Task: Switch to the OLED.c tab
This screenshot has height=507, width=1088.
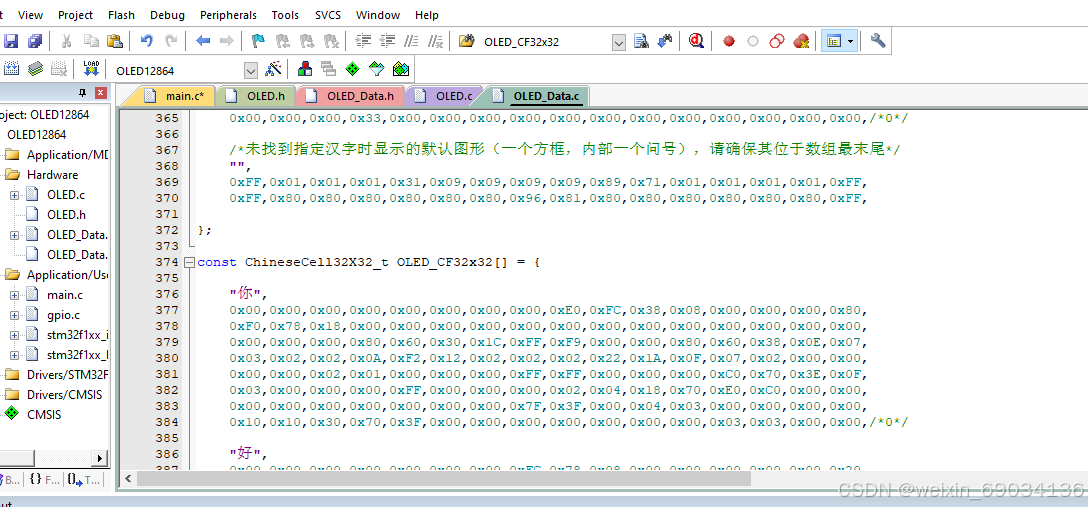Action: tap(444, 96)
